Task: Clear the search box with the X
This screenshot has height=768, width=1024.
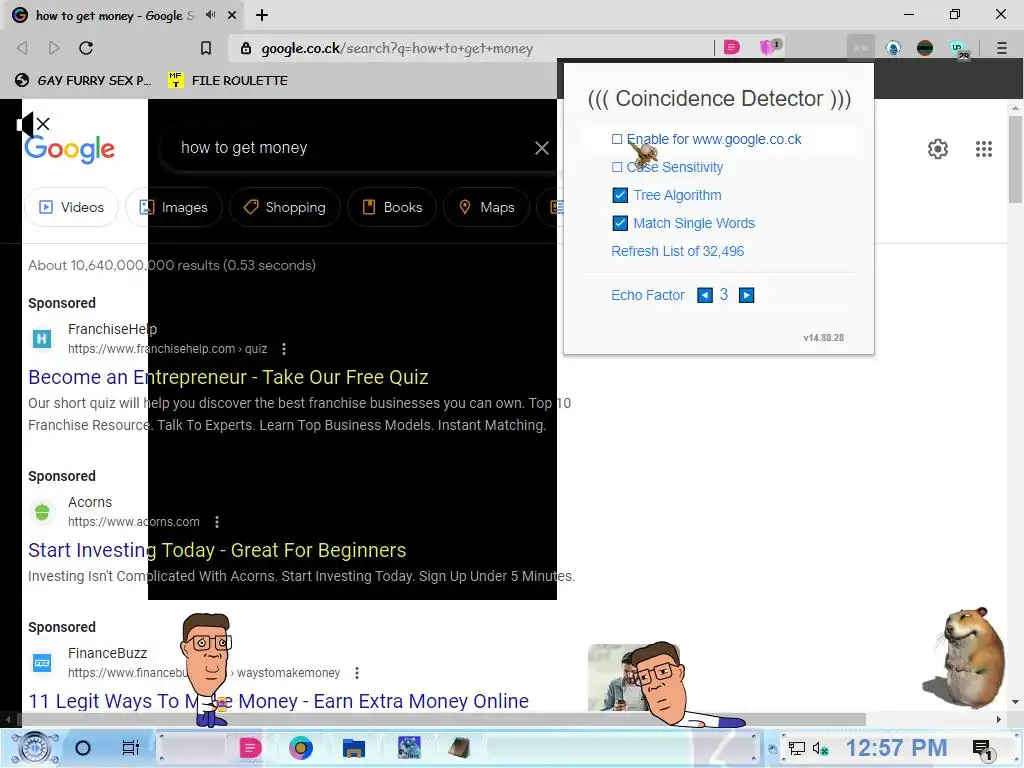Action: 541,148
